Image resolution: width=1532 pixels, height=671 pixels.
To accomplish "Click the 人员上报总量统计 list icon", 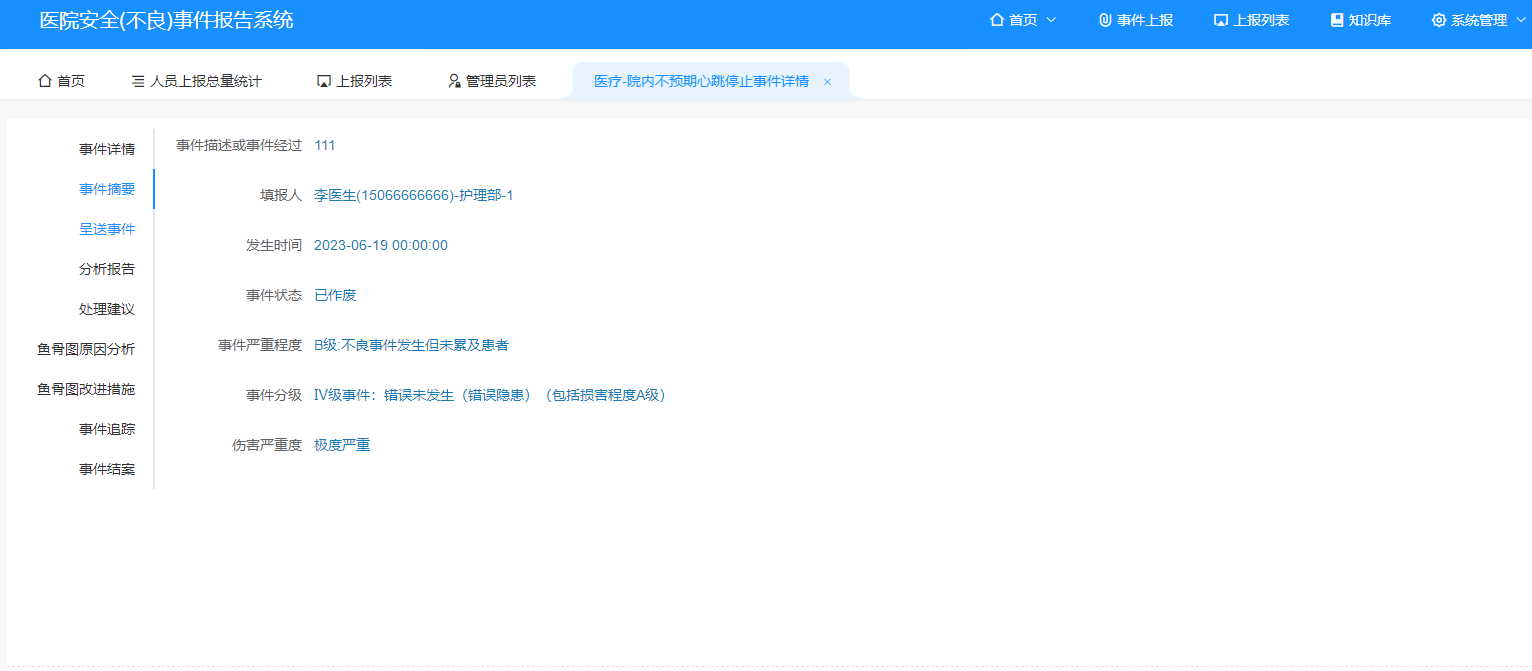I will (x=139, y=81).
